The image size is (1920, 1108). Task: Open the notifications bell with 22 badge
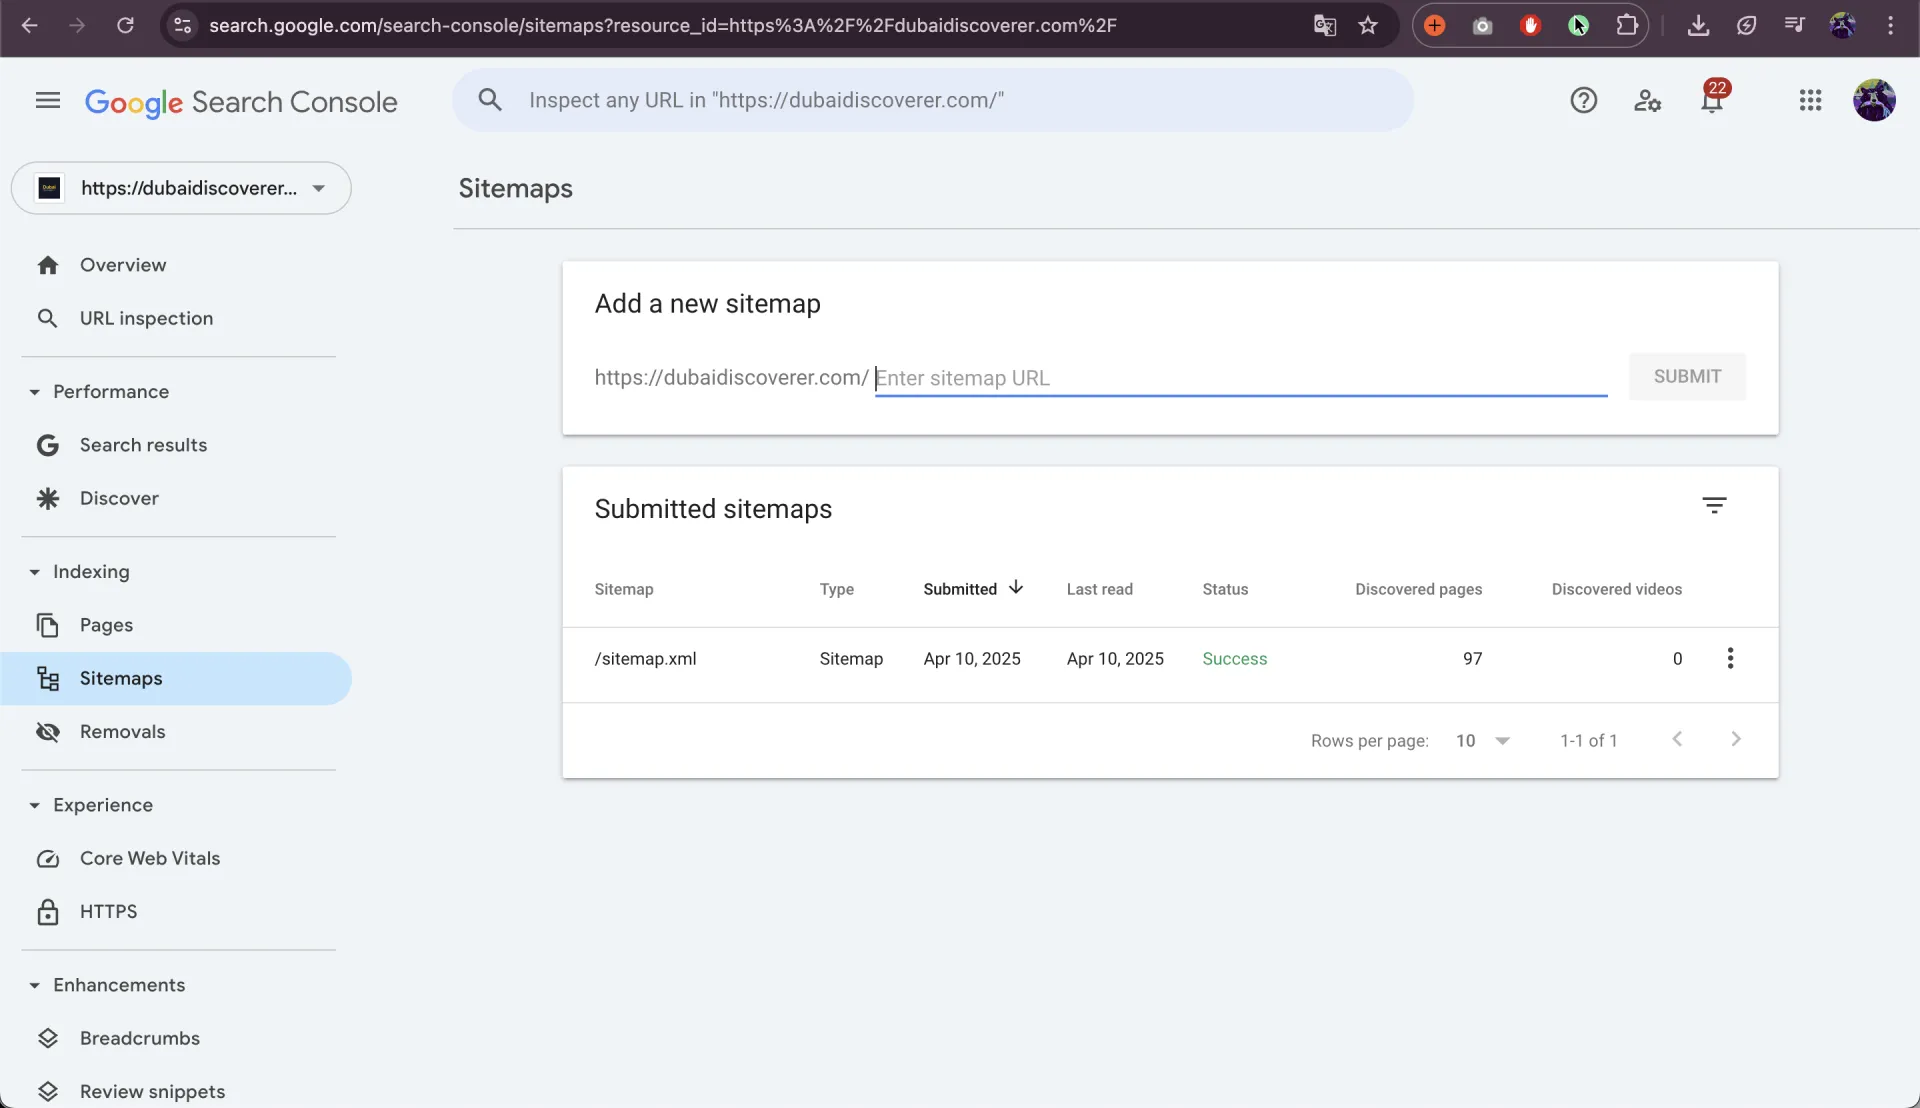click(x=1712, y=98)
